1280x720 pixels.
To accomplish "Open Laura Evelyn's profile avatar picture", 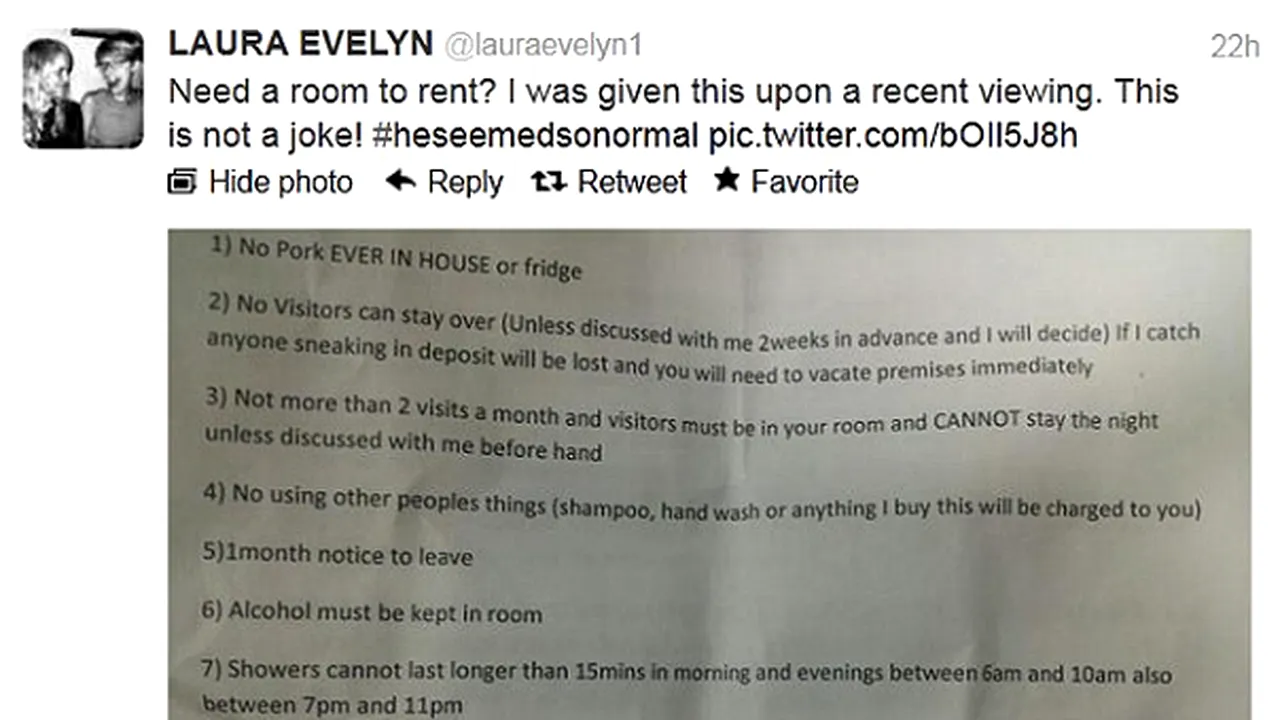I will 83,88.
